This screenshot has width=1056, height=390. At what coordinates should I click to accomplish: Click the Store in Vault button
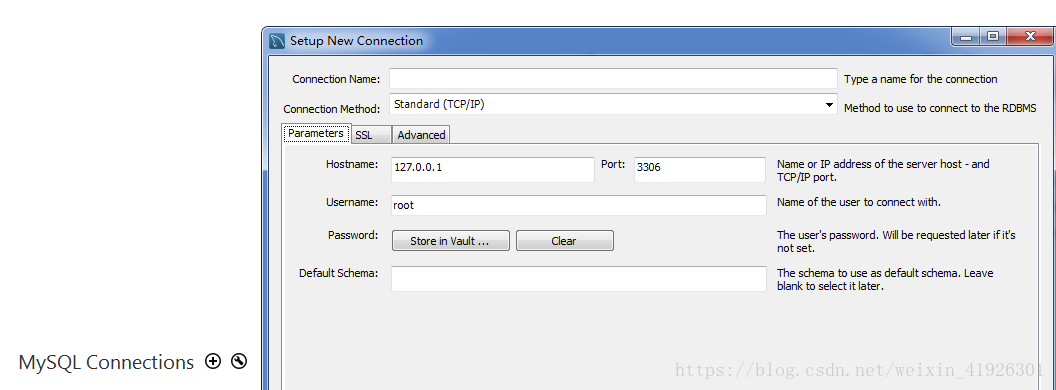451,240
